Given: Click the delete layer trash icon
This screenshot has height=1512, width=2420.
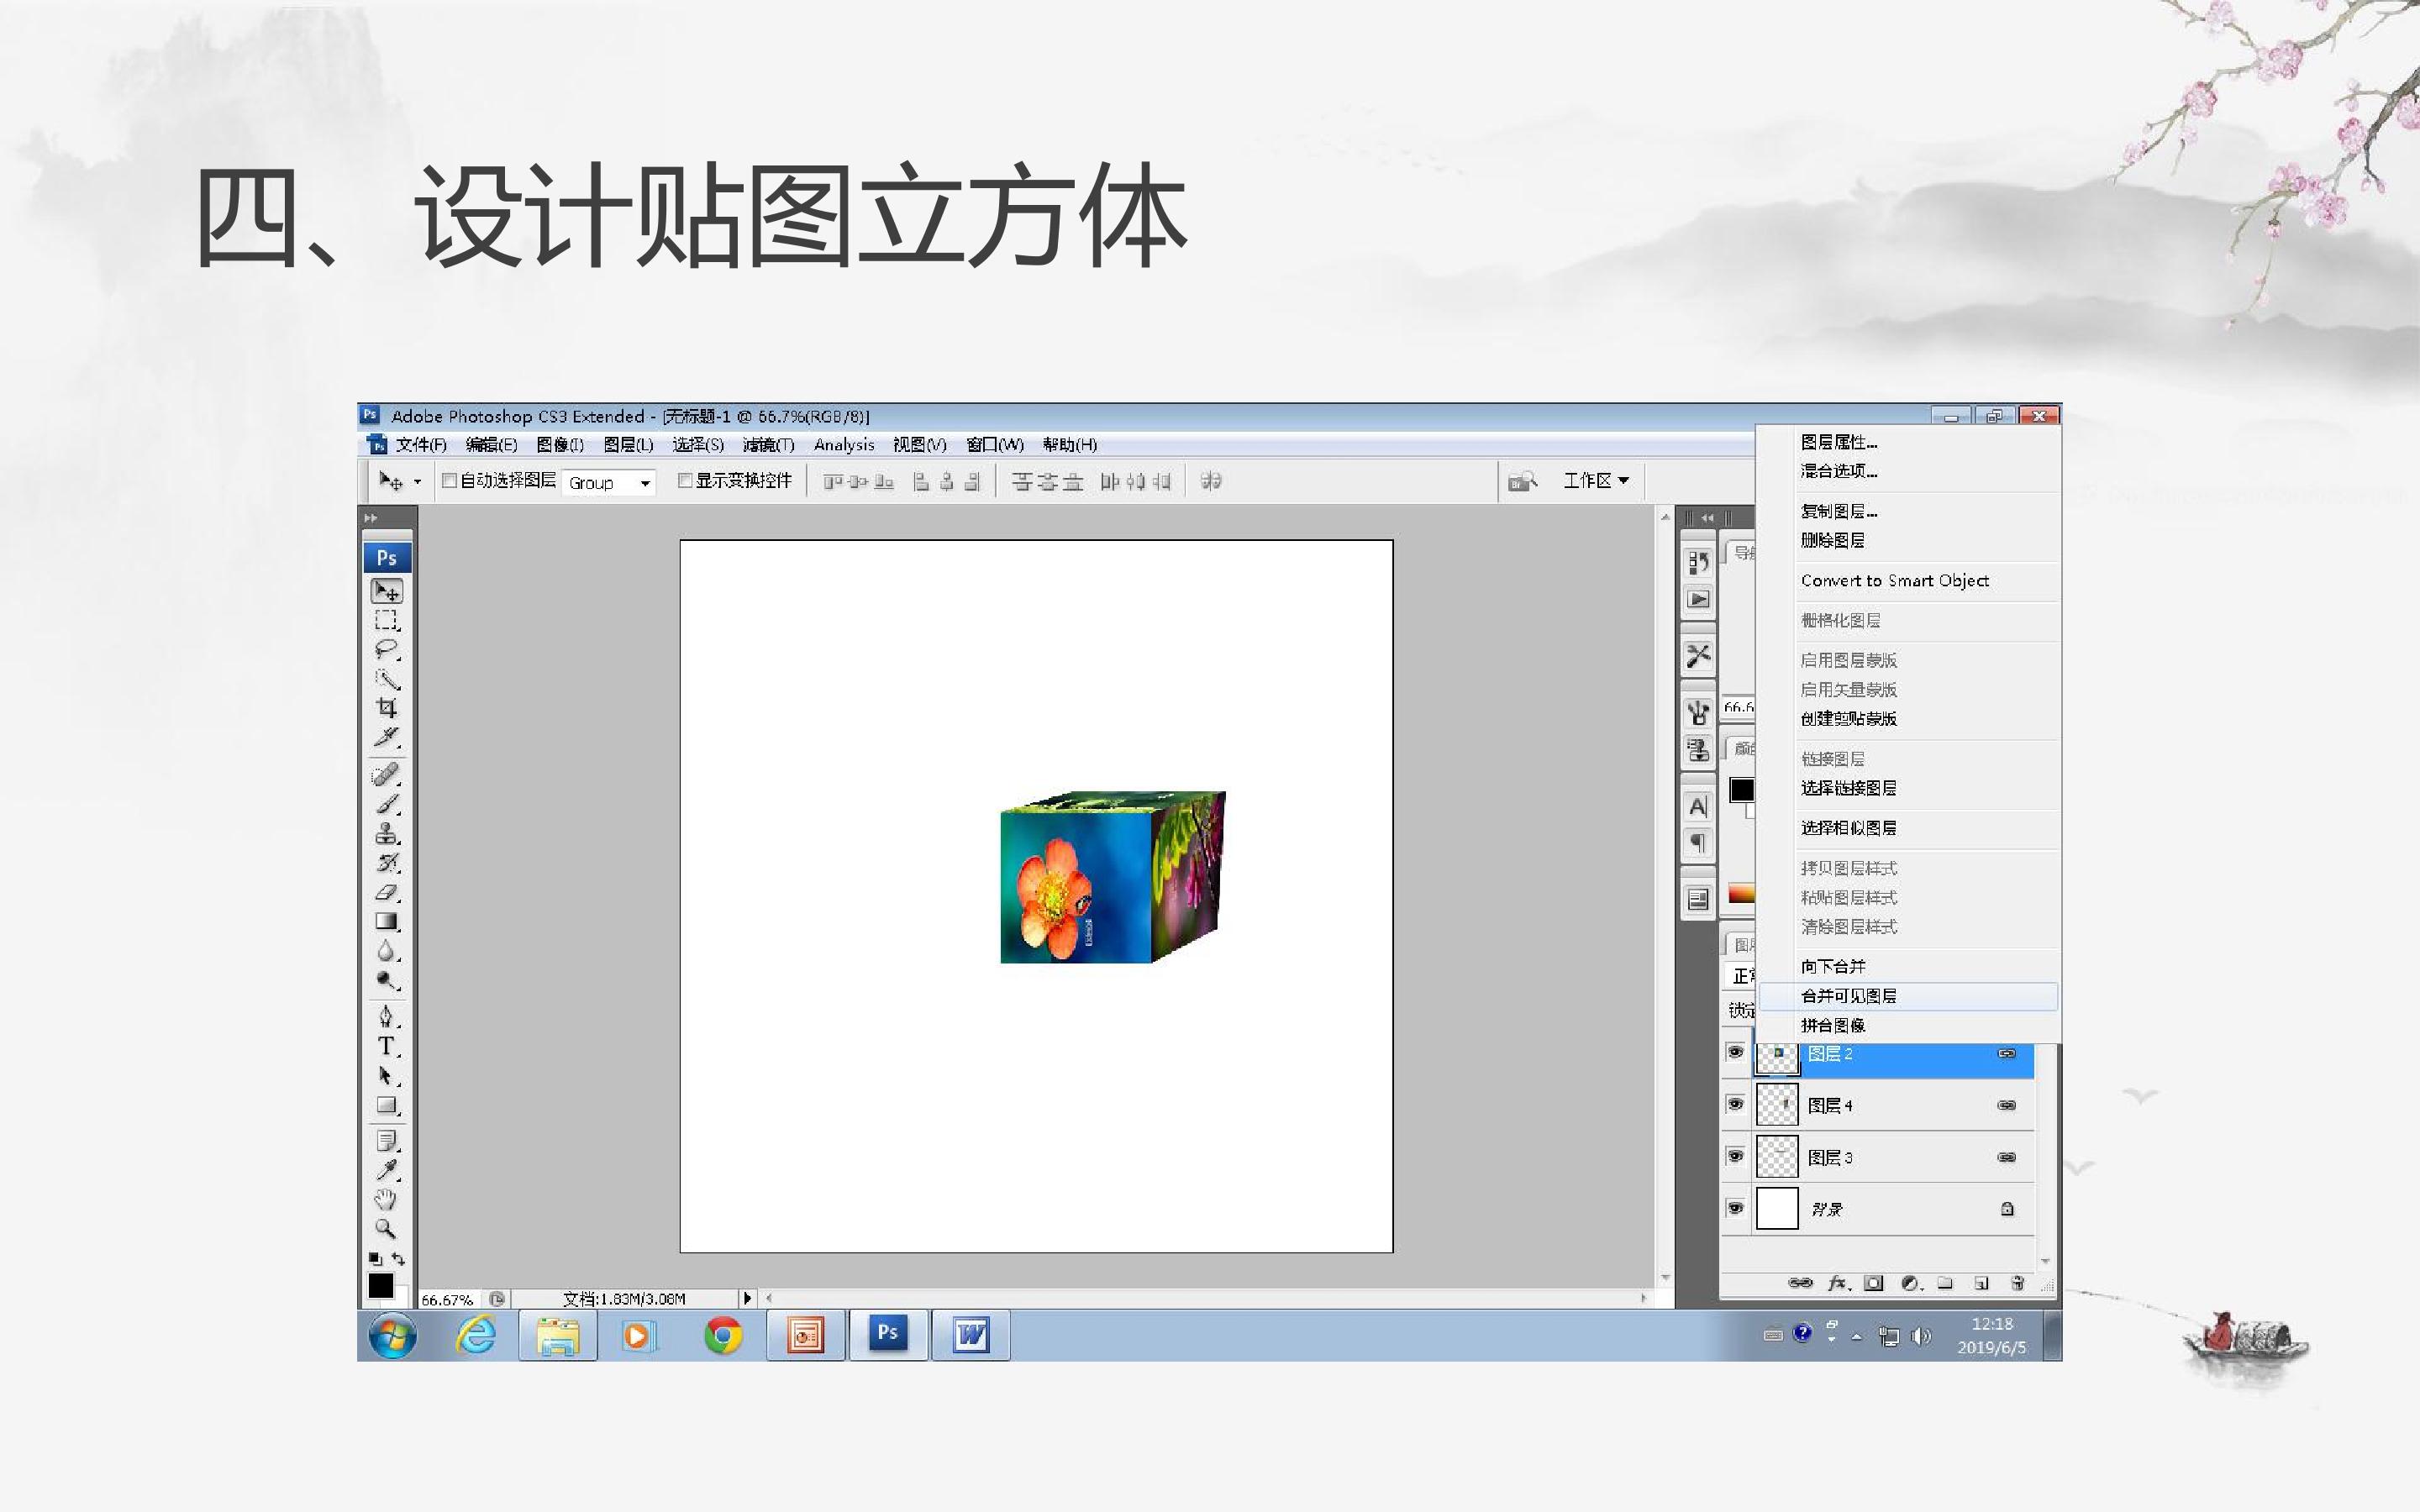Looking at the screenshot, I should (x=2018, y=1283).
